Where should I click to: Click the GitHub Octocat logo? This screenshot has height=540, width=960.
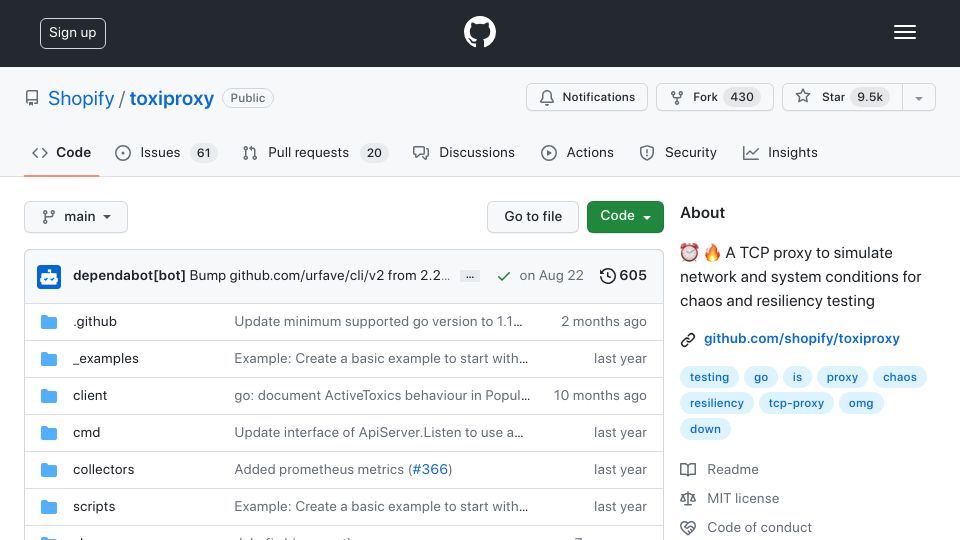coord(479,32)
